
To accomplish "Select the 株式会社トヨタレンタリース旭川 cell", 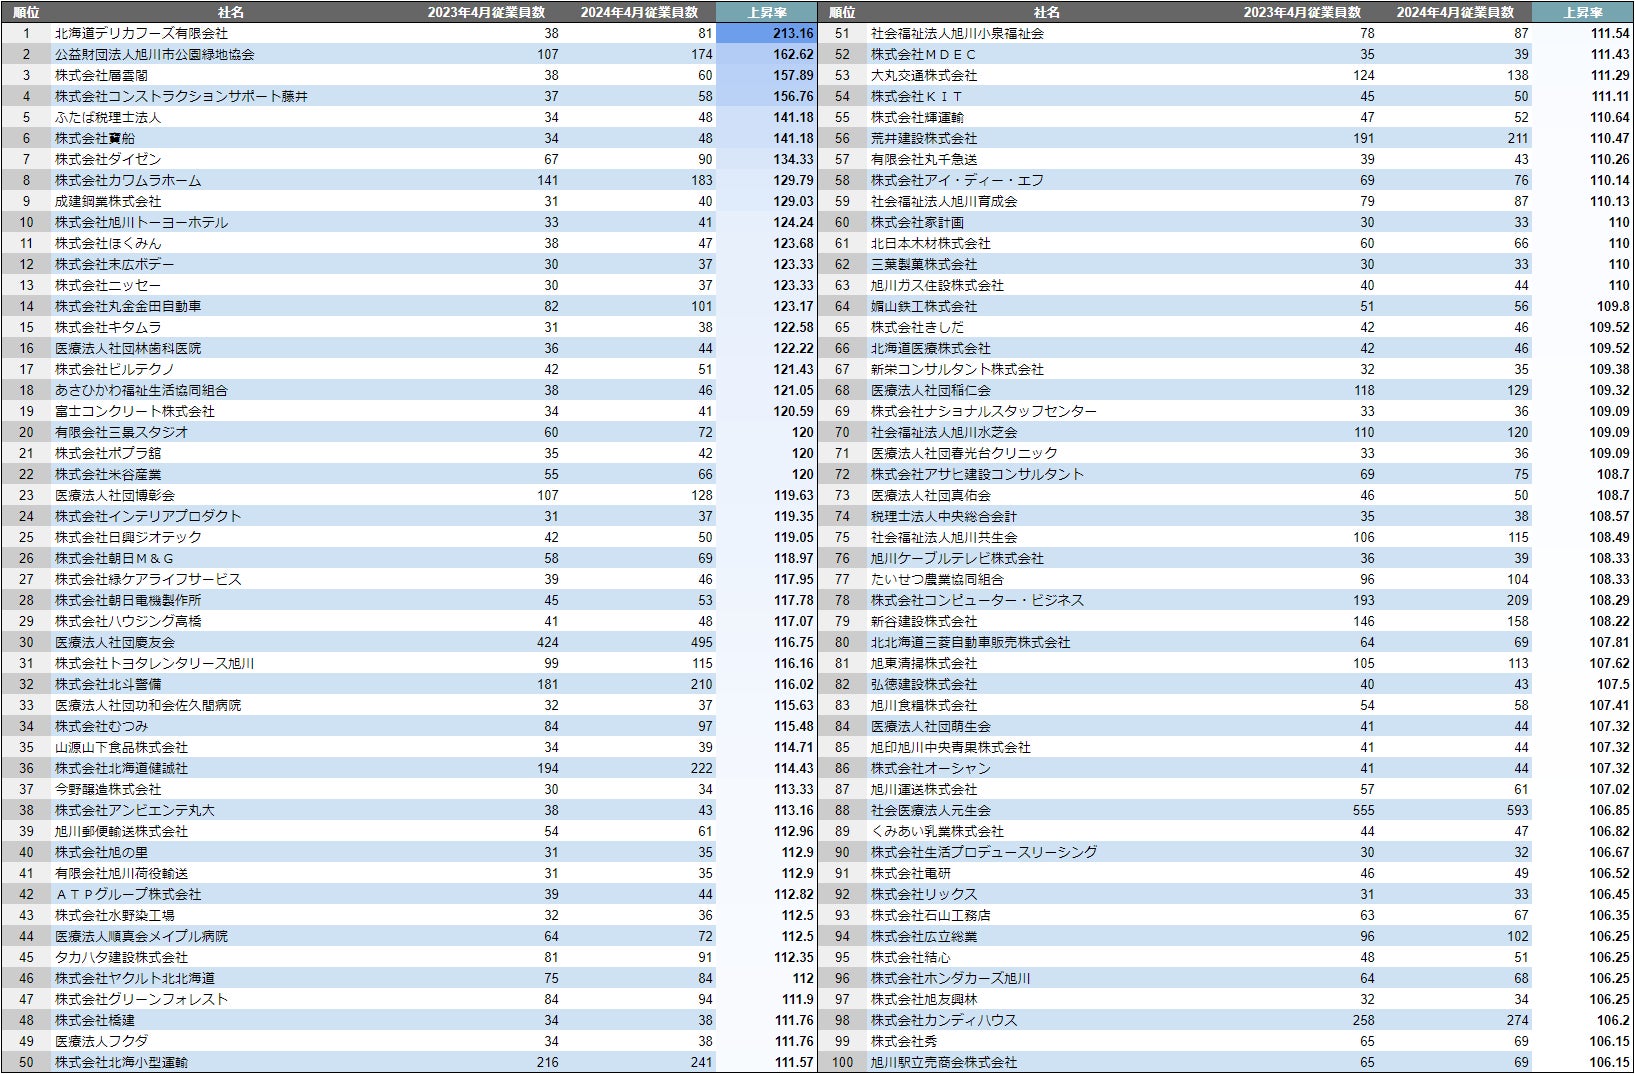I will point(154,663).
